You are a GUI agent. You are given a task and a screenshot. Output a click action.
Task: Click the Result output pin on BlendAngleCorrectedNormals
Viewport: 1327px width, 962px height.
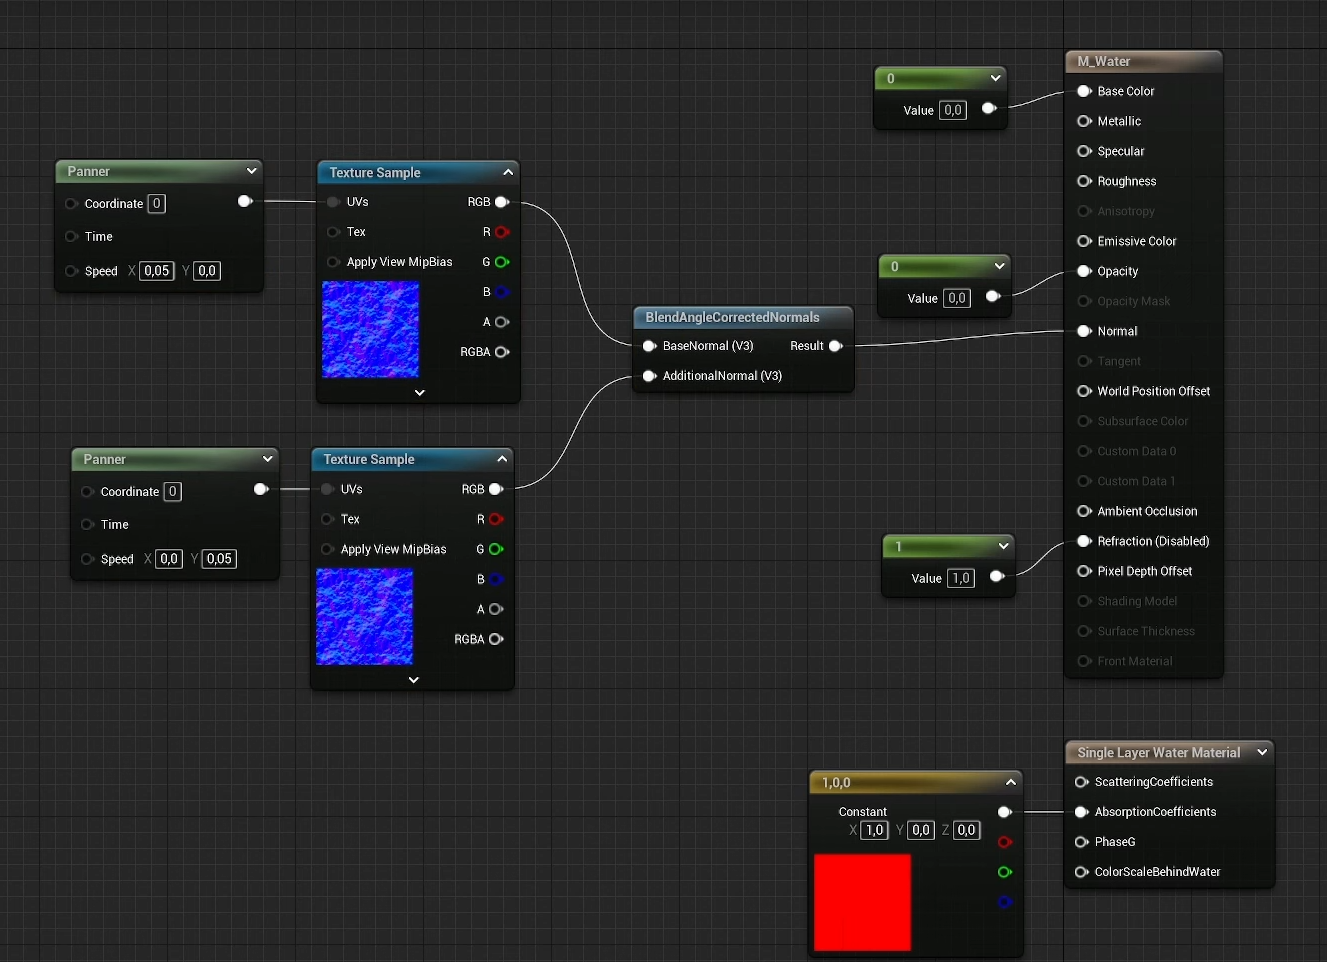pos(836,346)
